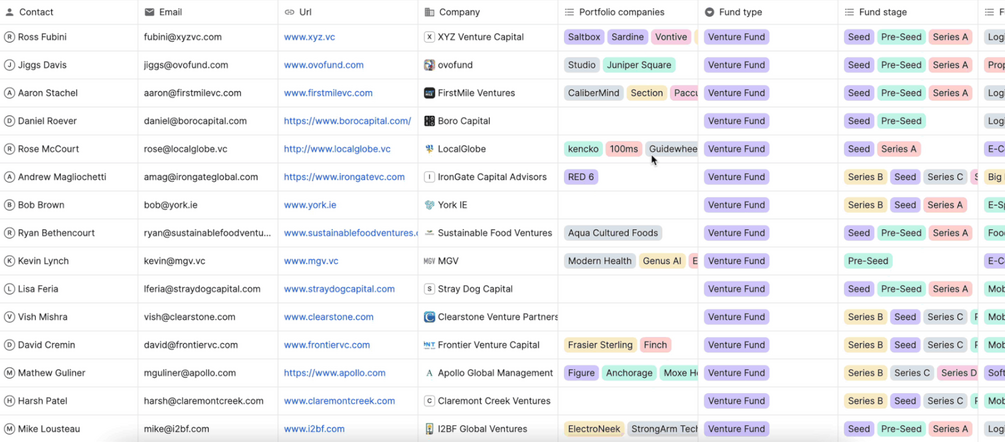The width and height of the screenshot is (1005, 442).
Task: Open the www.straydogcapital.com link
Action: [339, 289]
